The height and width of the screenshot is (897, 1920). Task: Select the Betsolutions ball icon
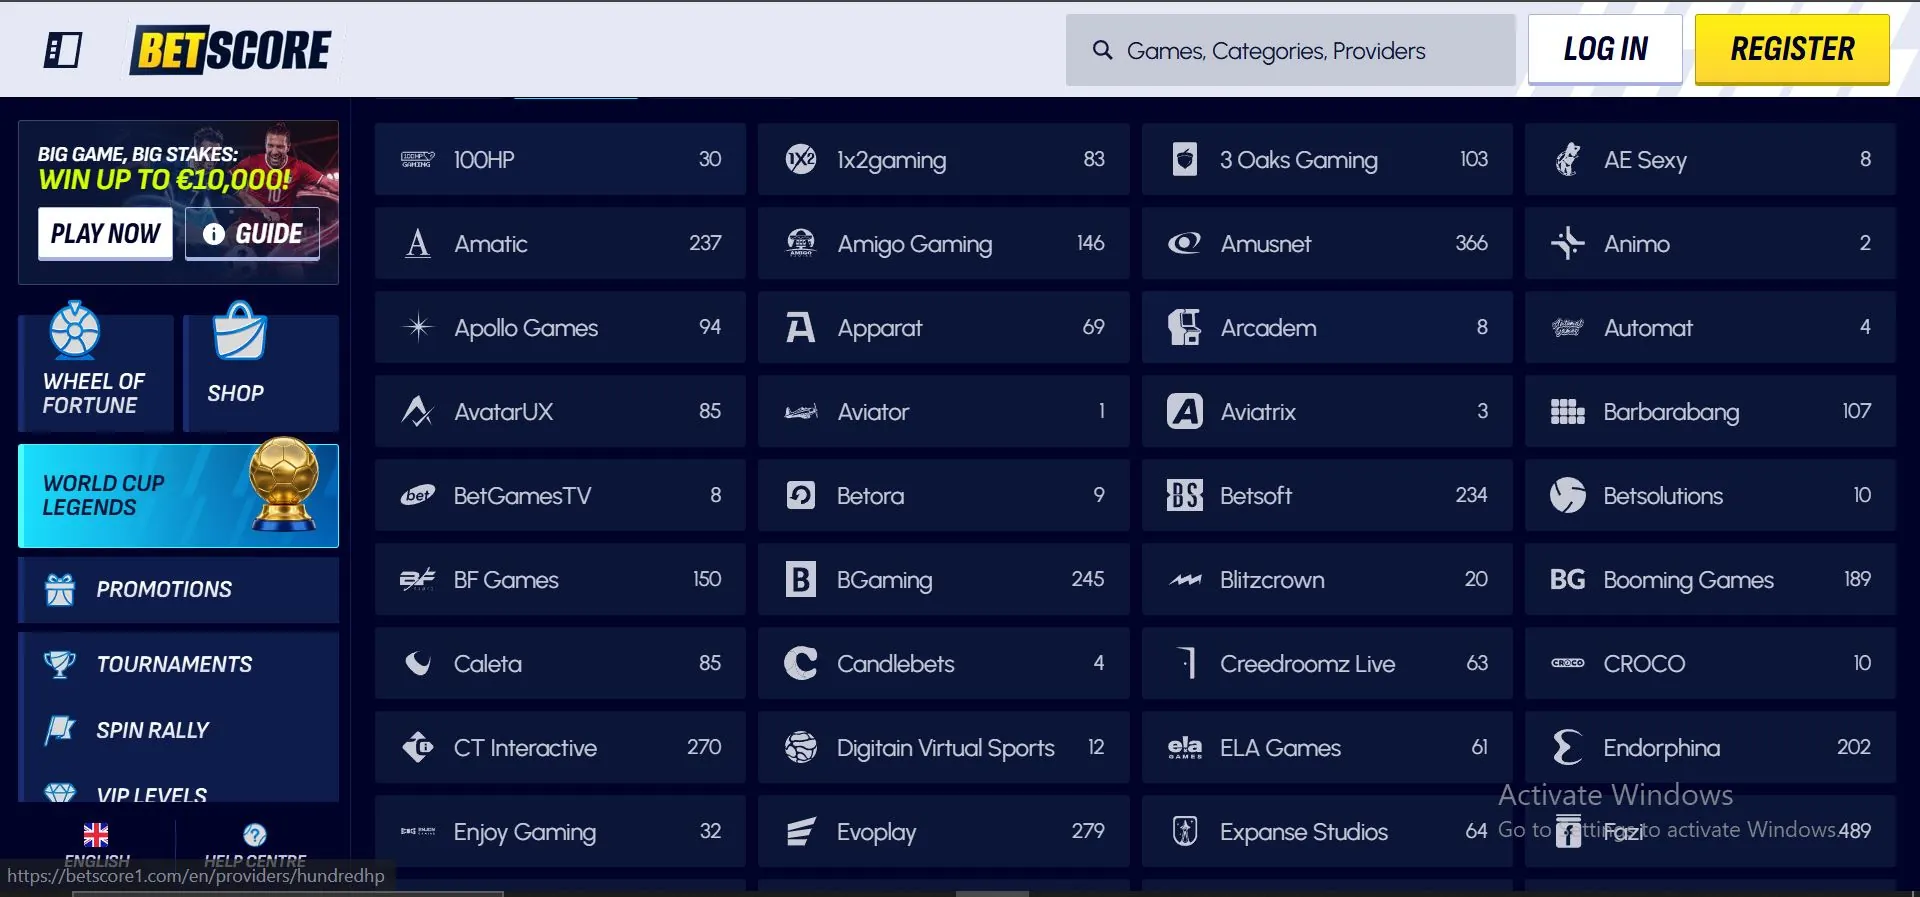pyautogui.click(x=1568, y=495)
